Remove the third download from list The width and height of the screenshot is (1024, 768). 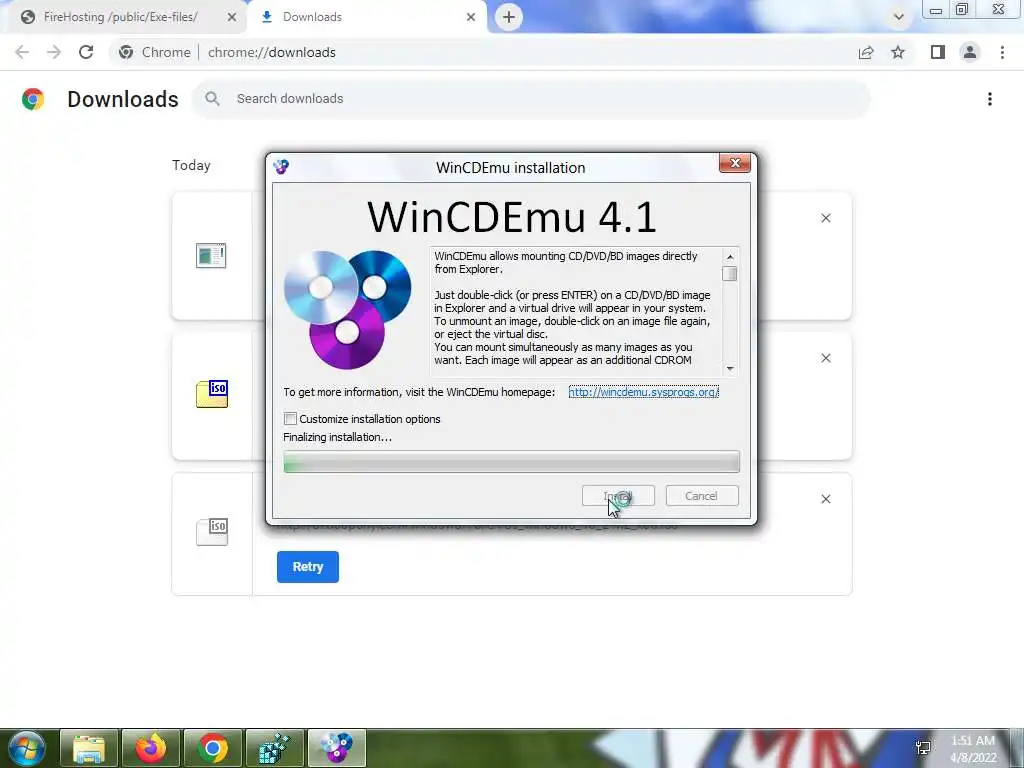point(825,499)
